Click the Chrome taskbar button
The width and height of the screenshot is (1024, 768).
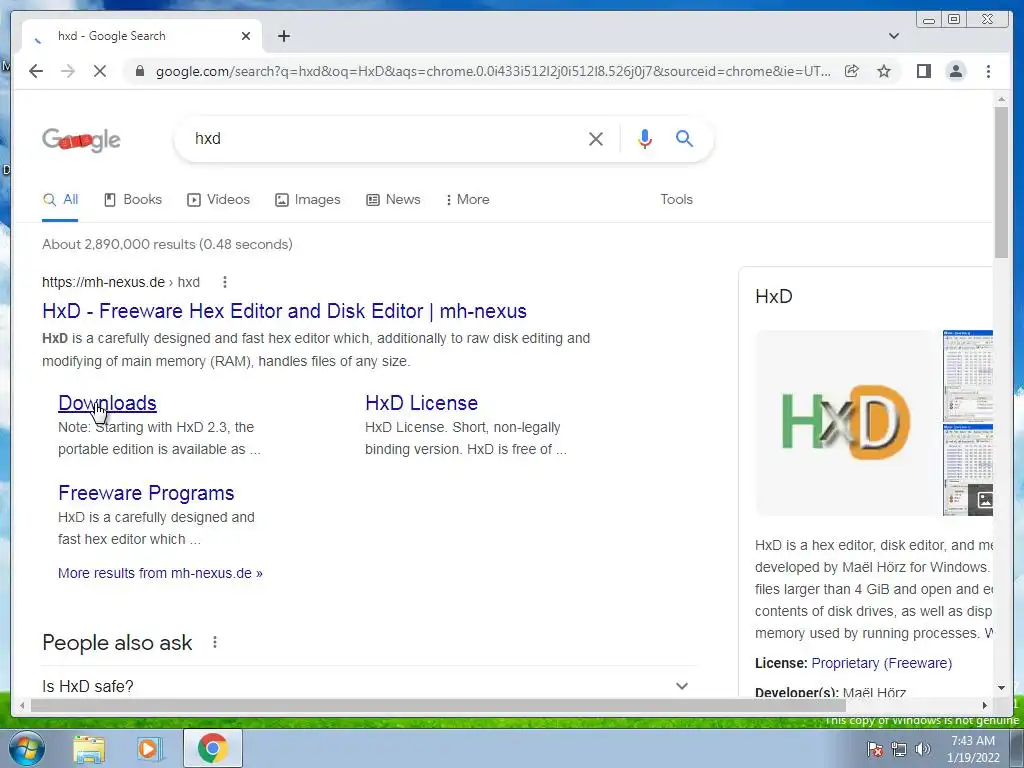coord(212,748)
